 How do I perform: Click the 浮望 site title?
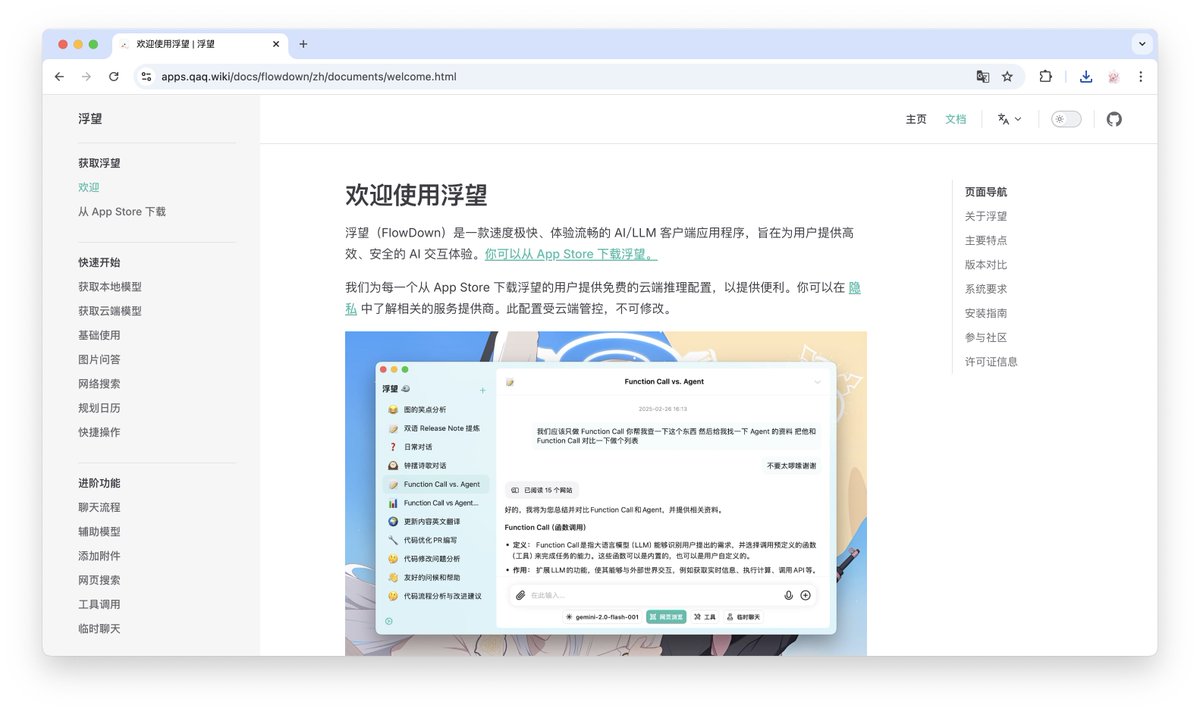(90, 118)
